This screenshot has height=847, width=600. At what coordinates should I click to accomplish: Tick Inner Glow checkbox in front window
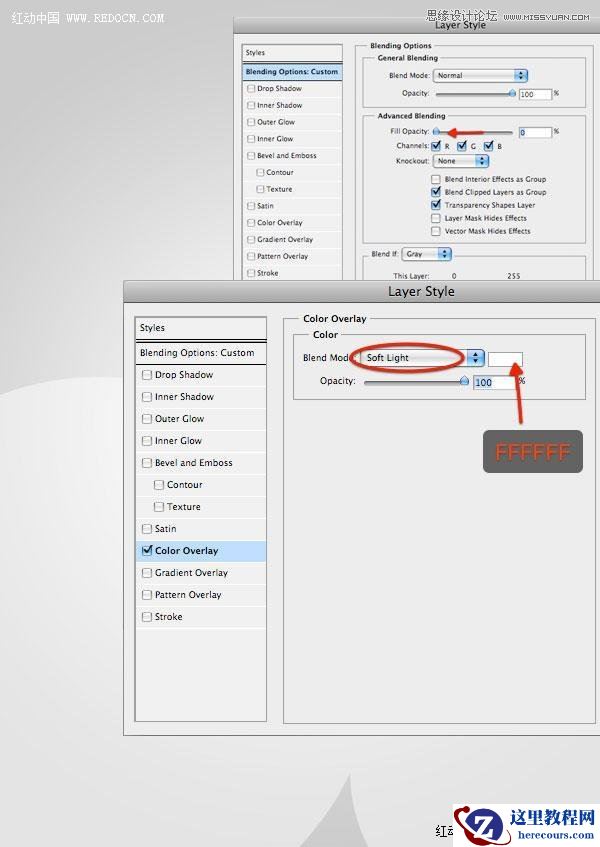[x=146, y=441]
